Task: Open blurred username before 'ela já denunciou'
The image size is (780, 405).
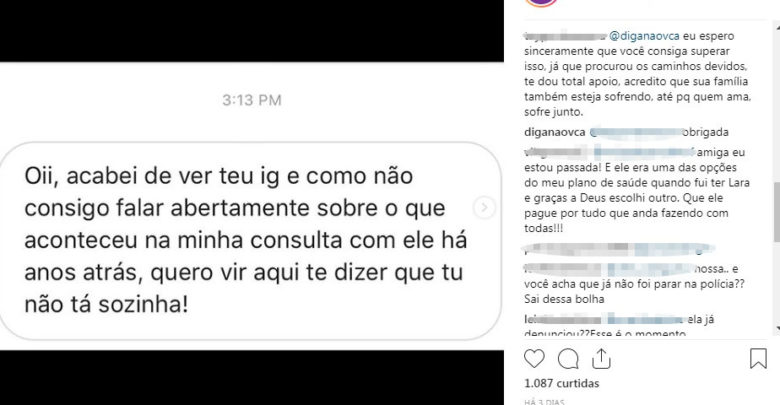Action: 606,319
